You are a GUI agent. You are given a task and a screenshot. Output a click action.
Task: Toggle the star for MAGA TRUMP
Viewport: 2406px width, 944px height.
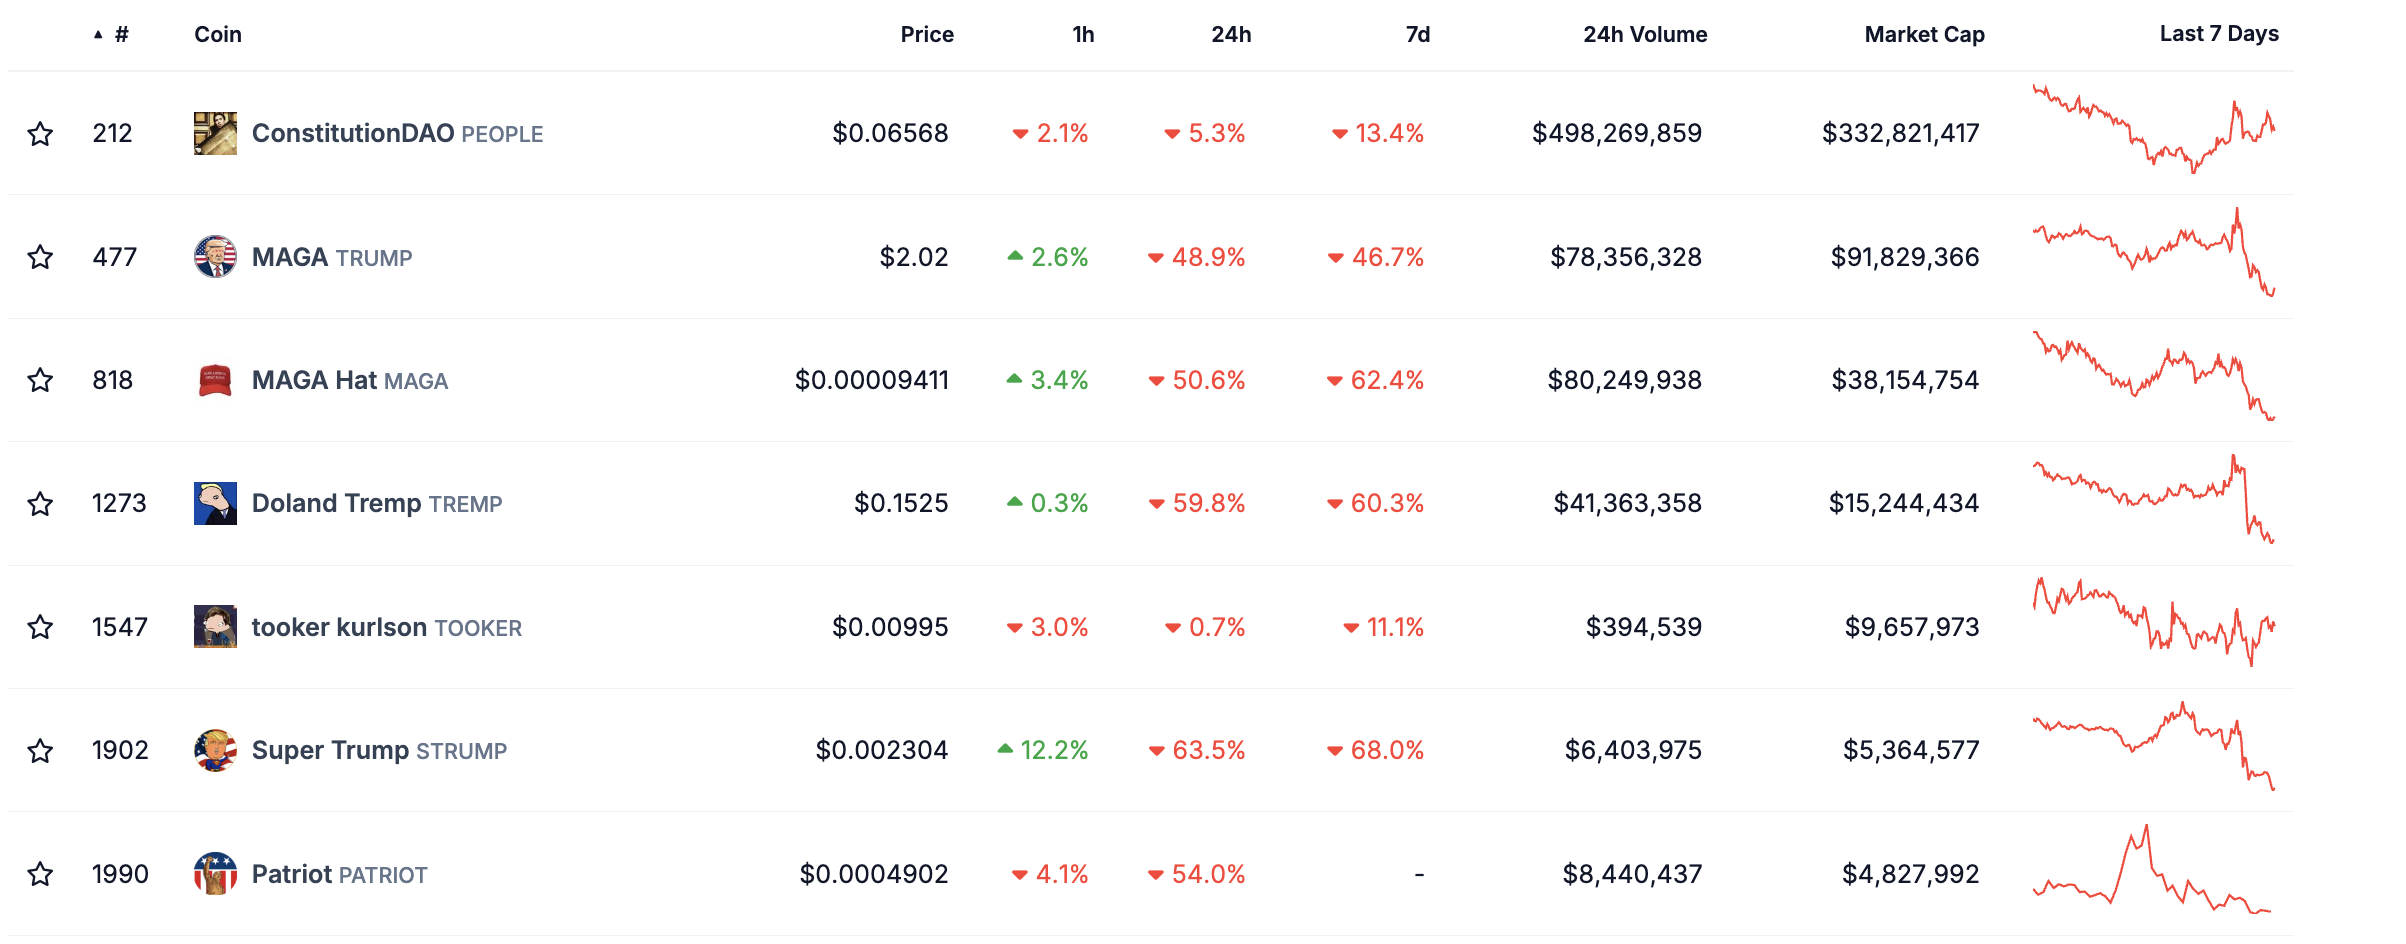[x=40, y=257]
